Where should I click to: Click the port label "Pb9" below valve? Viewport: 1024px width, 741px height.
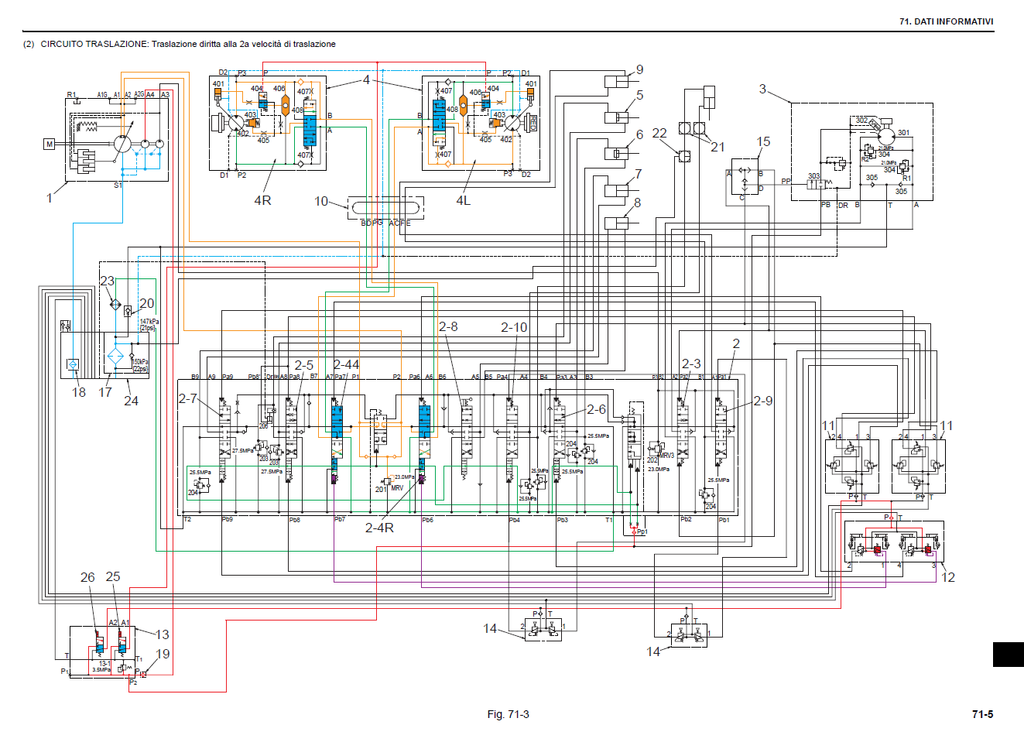[225, 520]
